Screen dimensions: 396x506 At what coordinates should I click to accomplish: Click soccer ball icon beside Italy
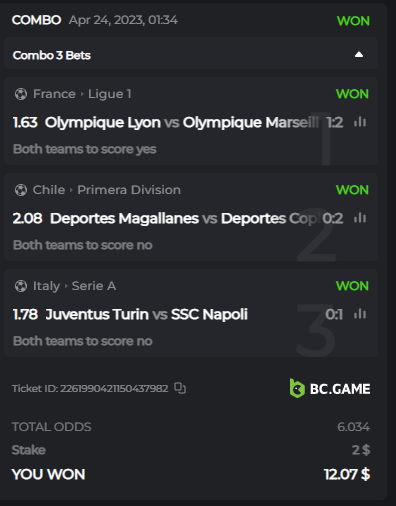coord(21,286)
